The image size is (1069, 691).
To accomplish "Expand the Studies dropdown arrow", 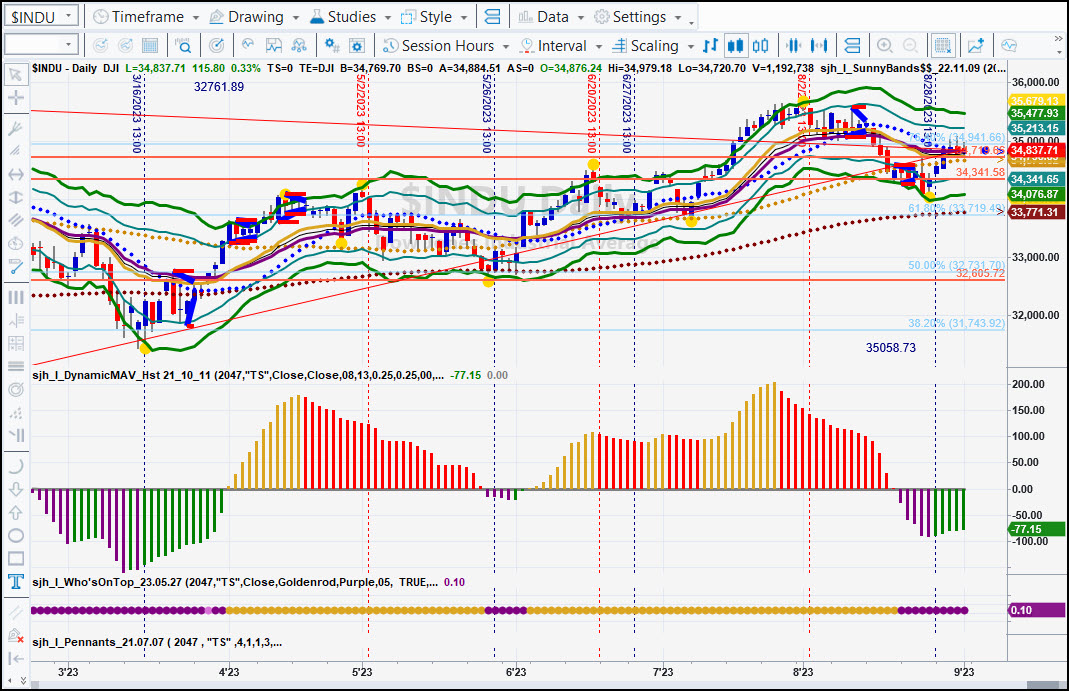I will coord(388,17).
